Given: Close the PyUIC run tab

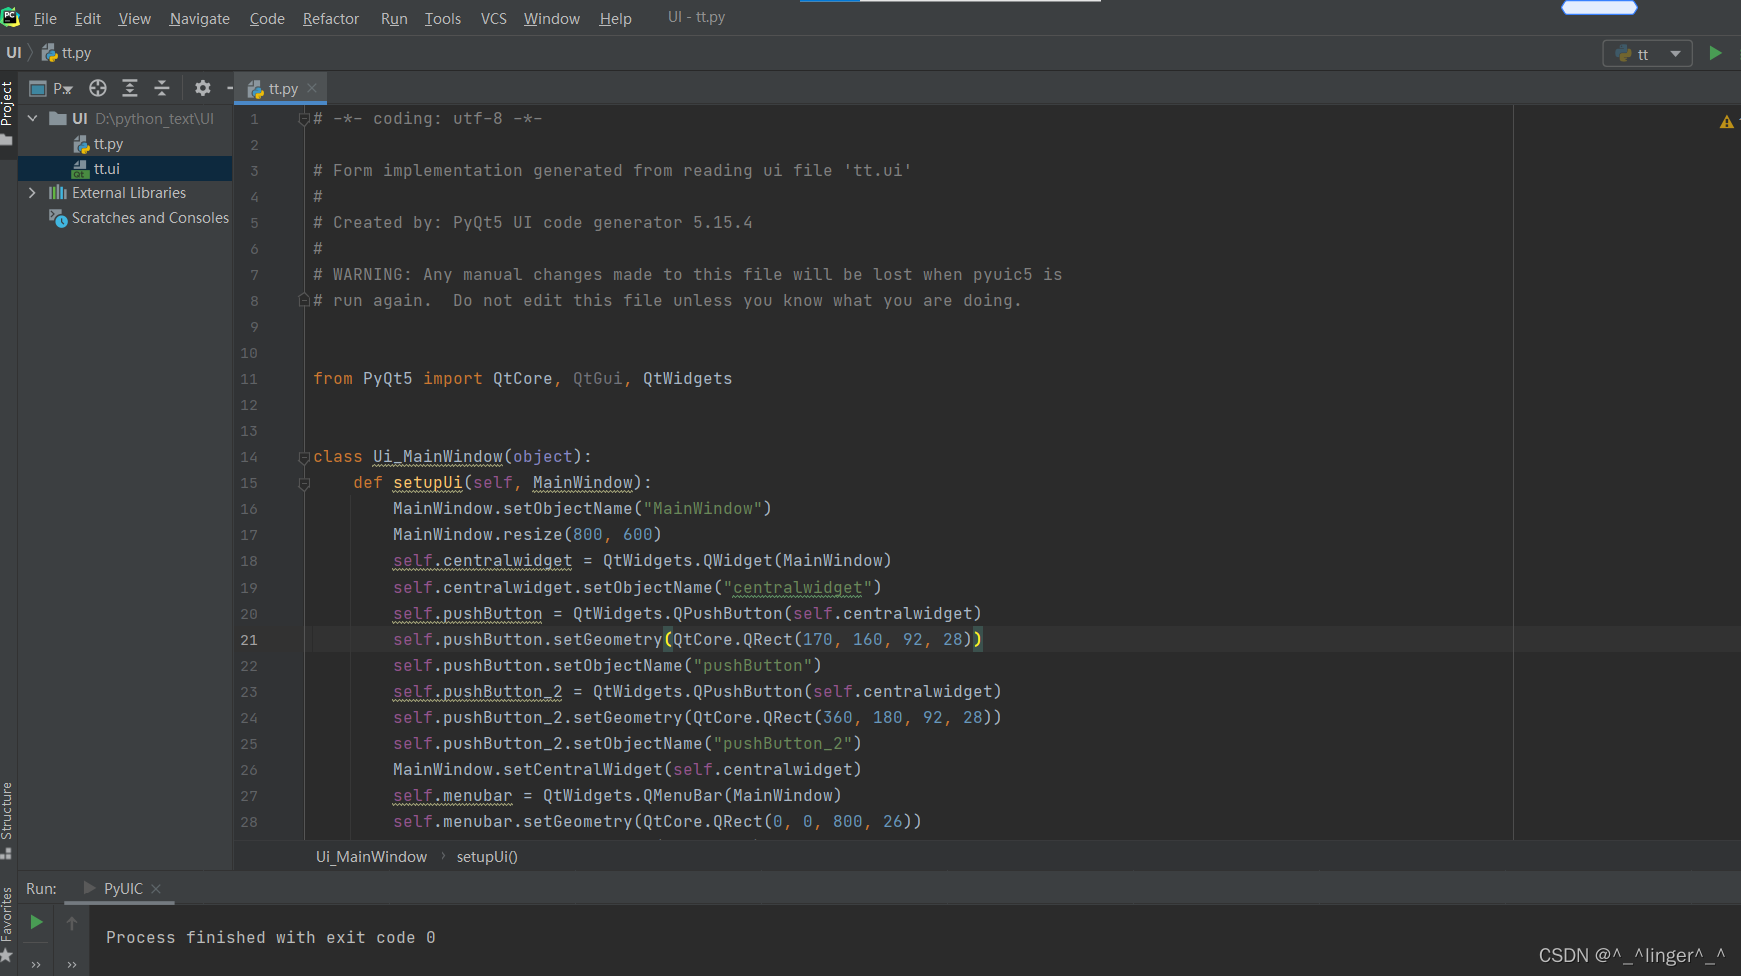Looking at the screenshot, I should 156,889.
